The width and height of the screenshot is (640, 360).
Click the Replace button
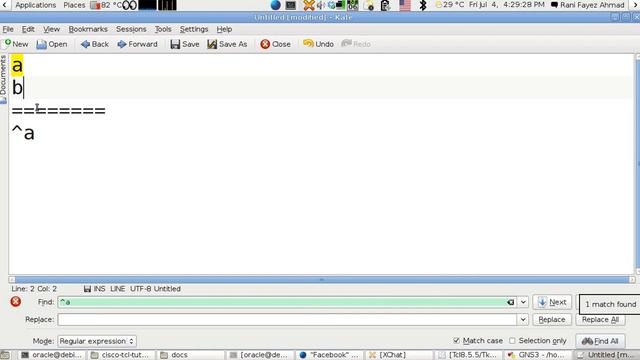tap(552, 320)
